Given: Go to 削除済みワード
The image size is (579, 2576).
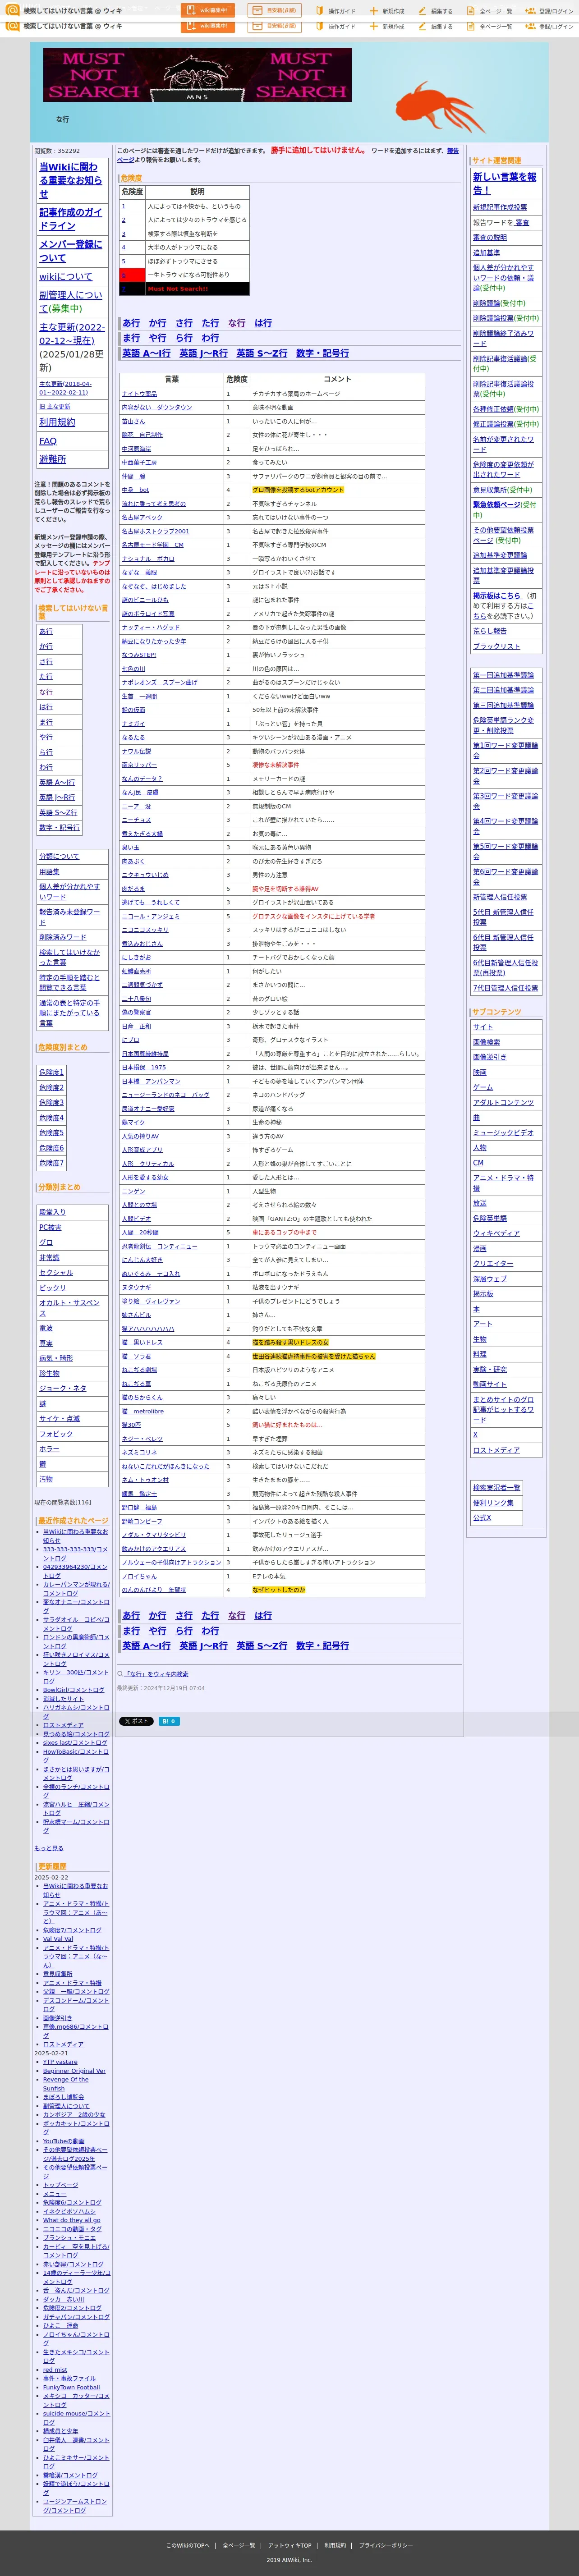Looking at the screenshot, I should 63,937.
